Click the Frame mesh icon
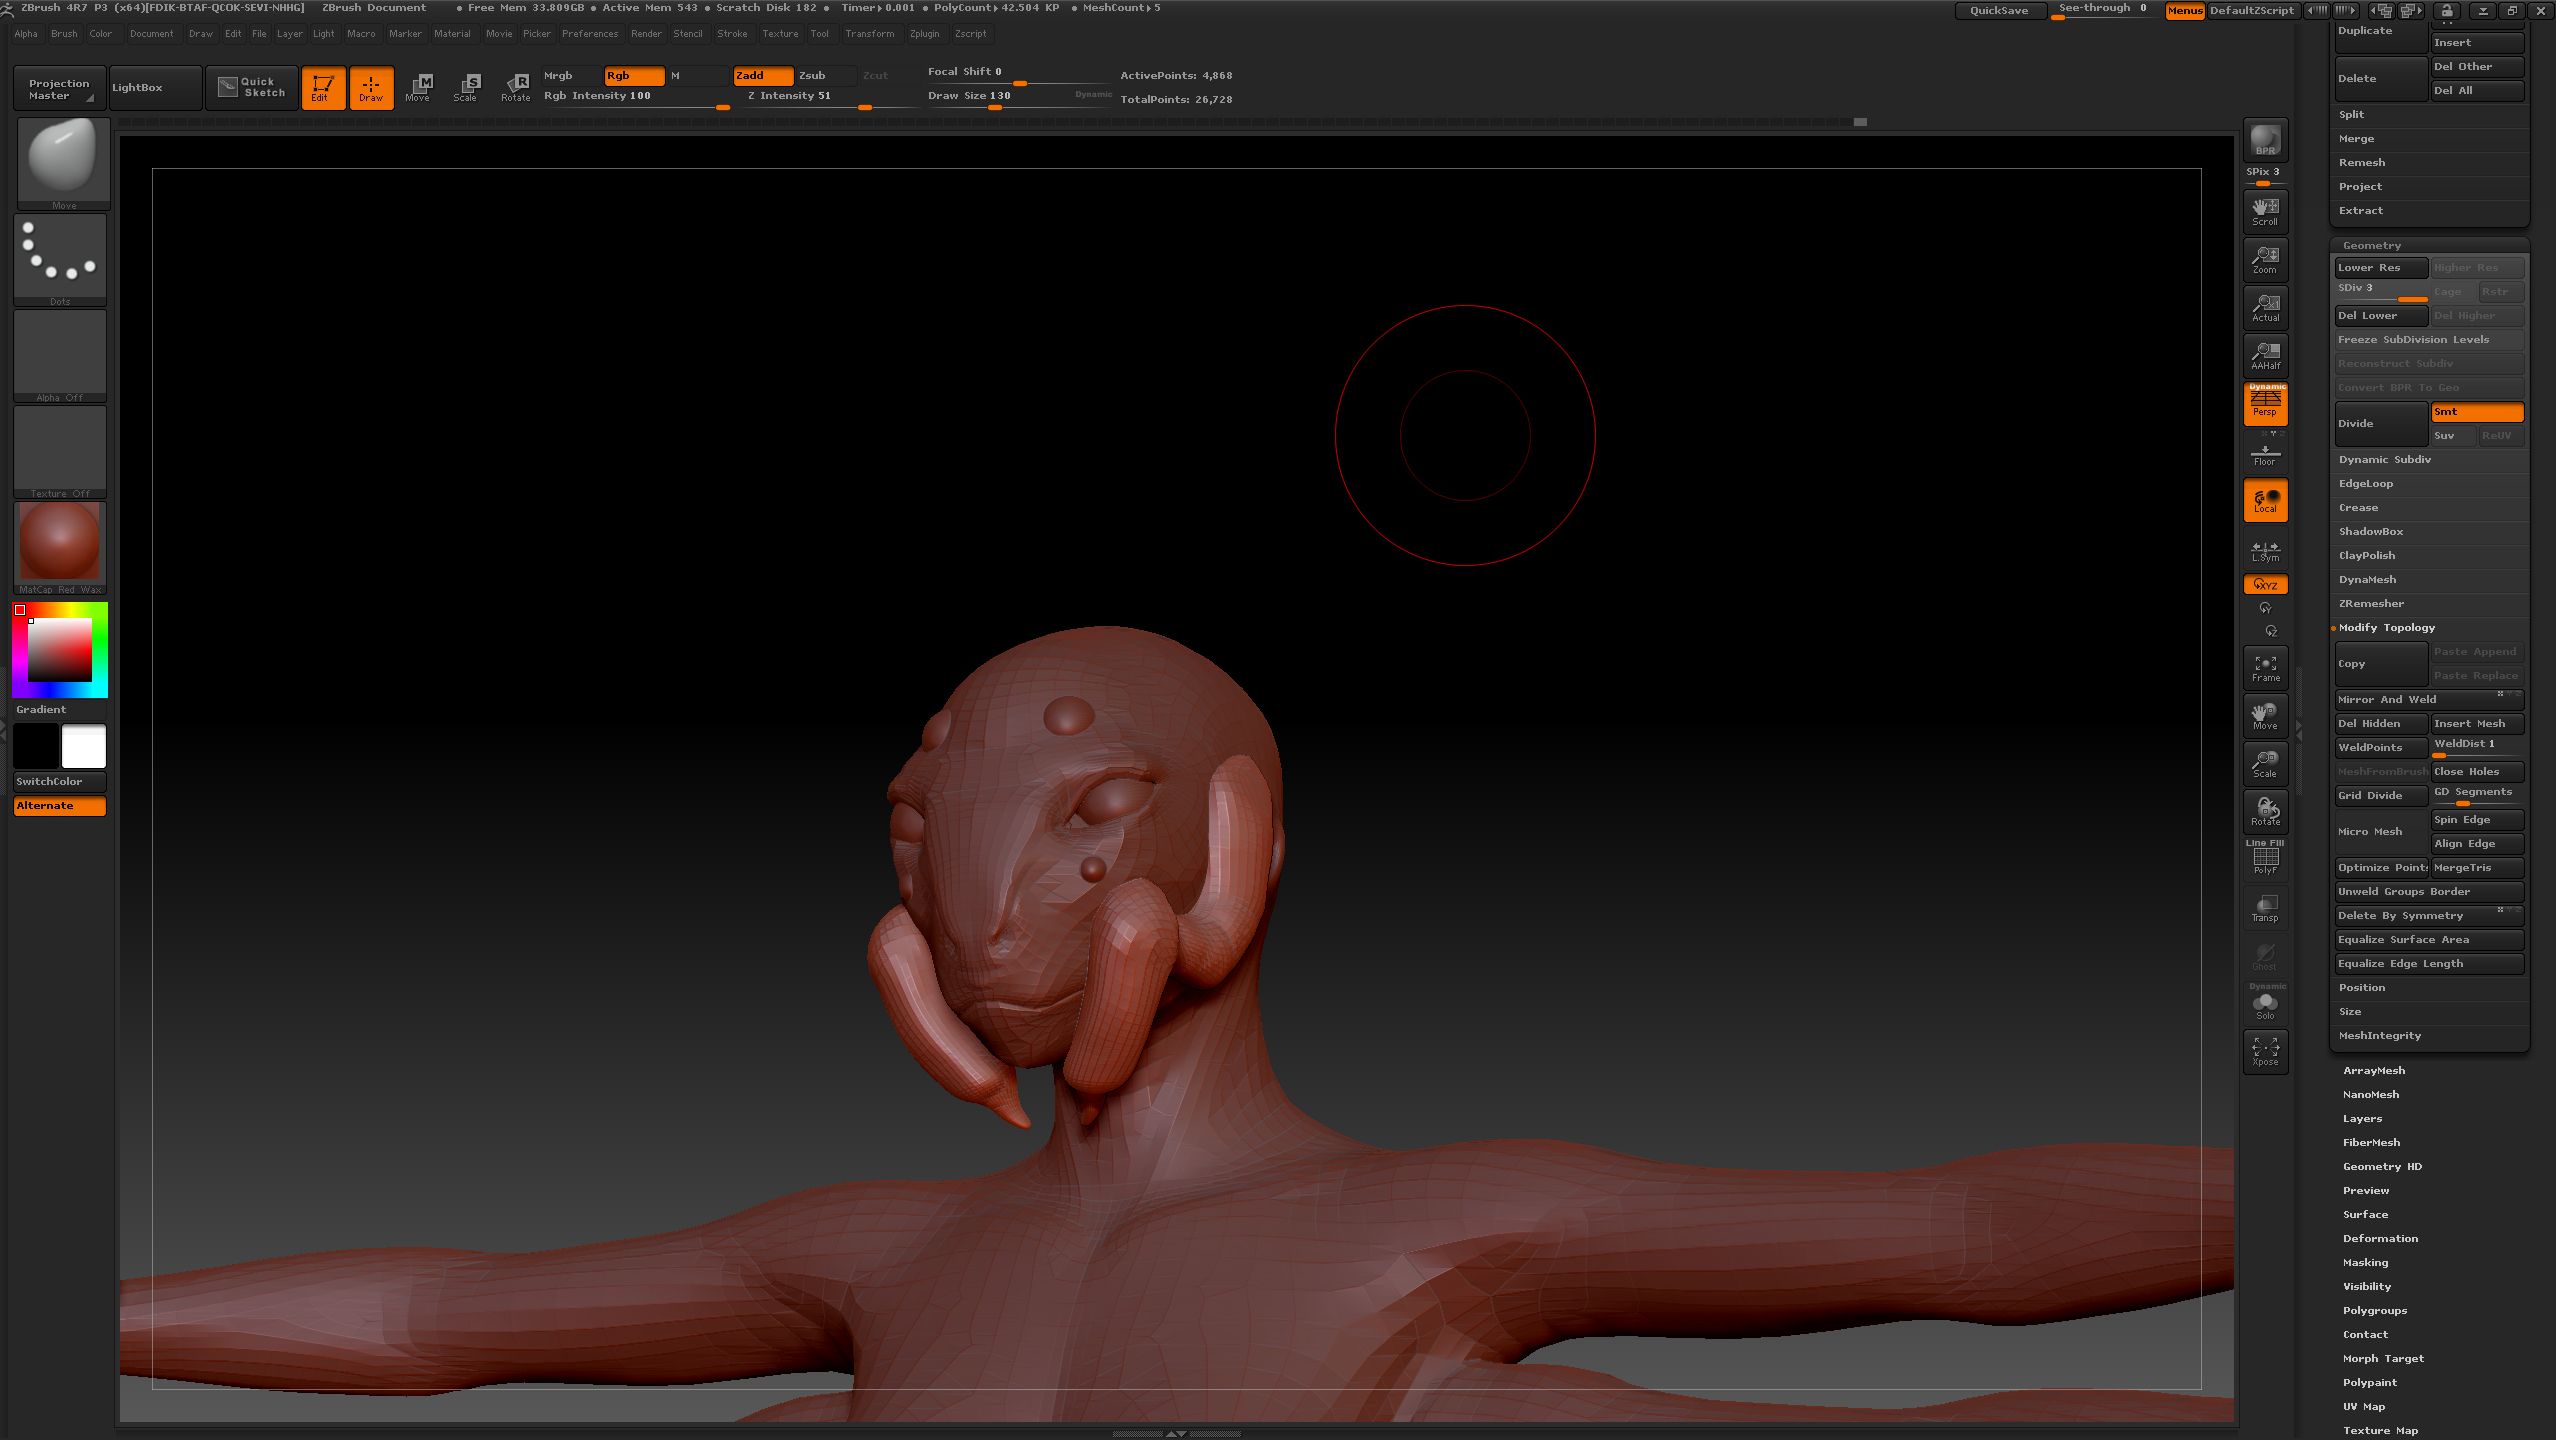This screenshot has width=2556, height=1440. point(2265,668)
